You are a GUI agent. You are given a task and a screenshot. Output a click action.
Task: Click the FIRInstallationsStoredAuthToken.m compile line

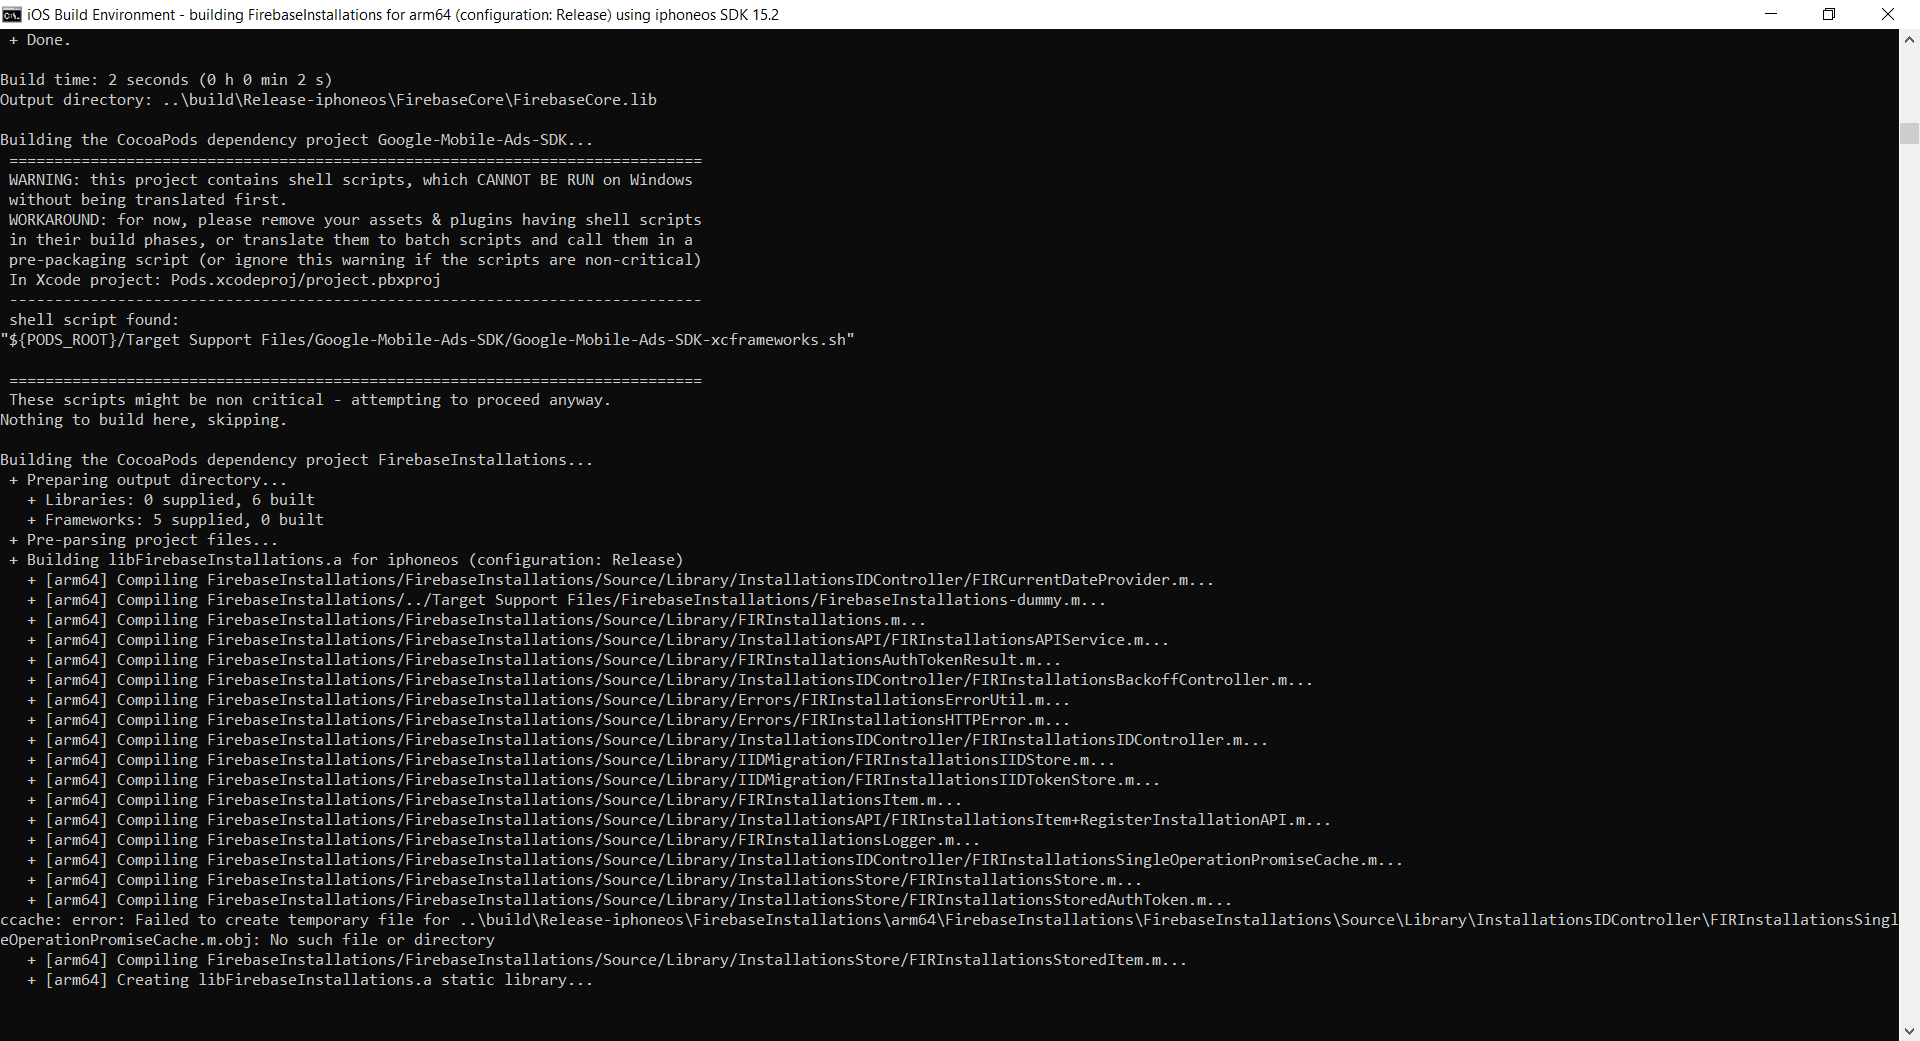pos(629,900)
